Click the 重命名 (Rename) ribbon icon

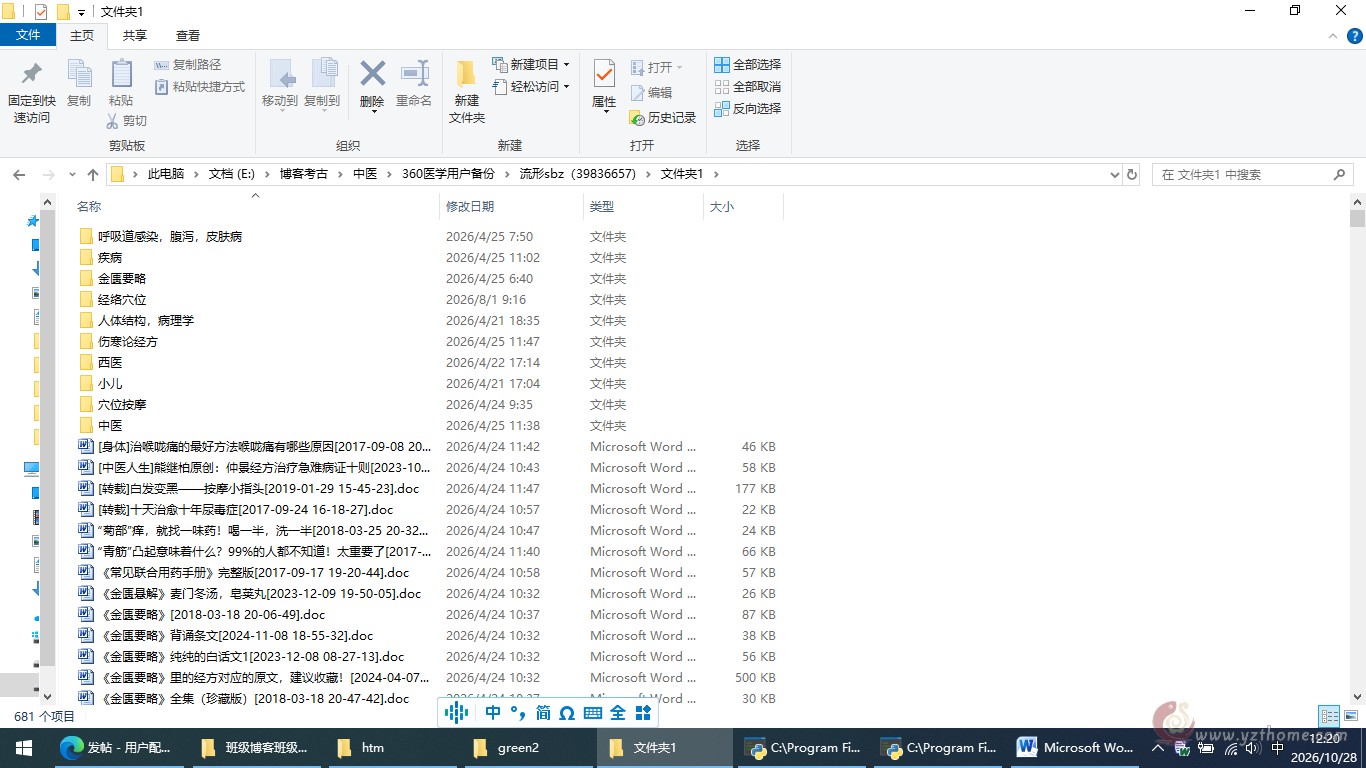[x=414, y=74]
